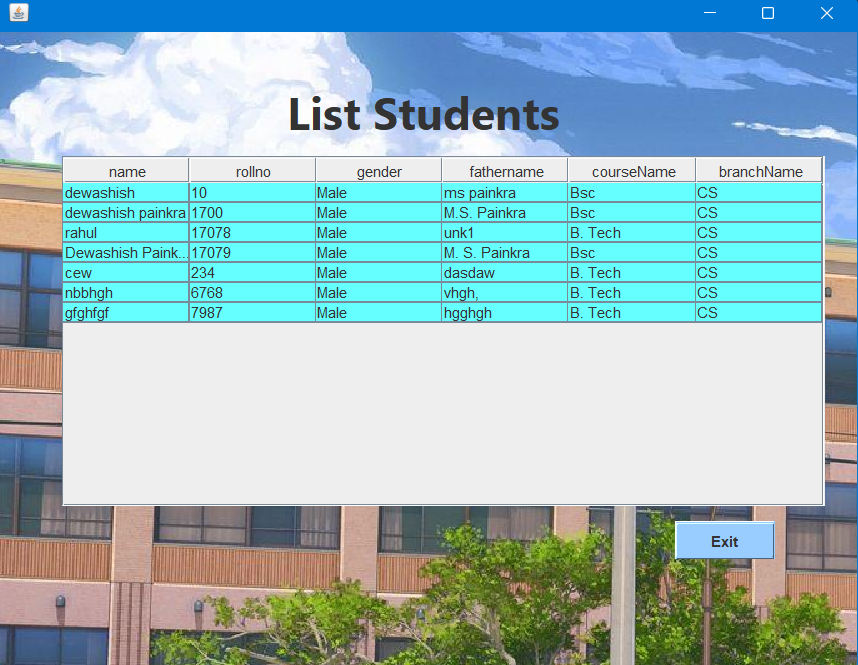Click the 'fathername' column header
Image resolution: width=858 pixels, height=665 pixels.
504,170
